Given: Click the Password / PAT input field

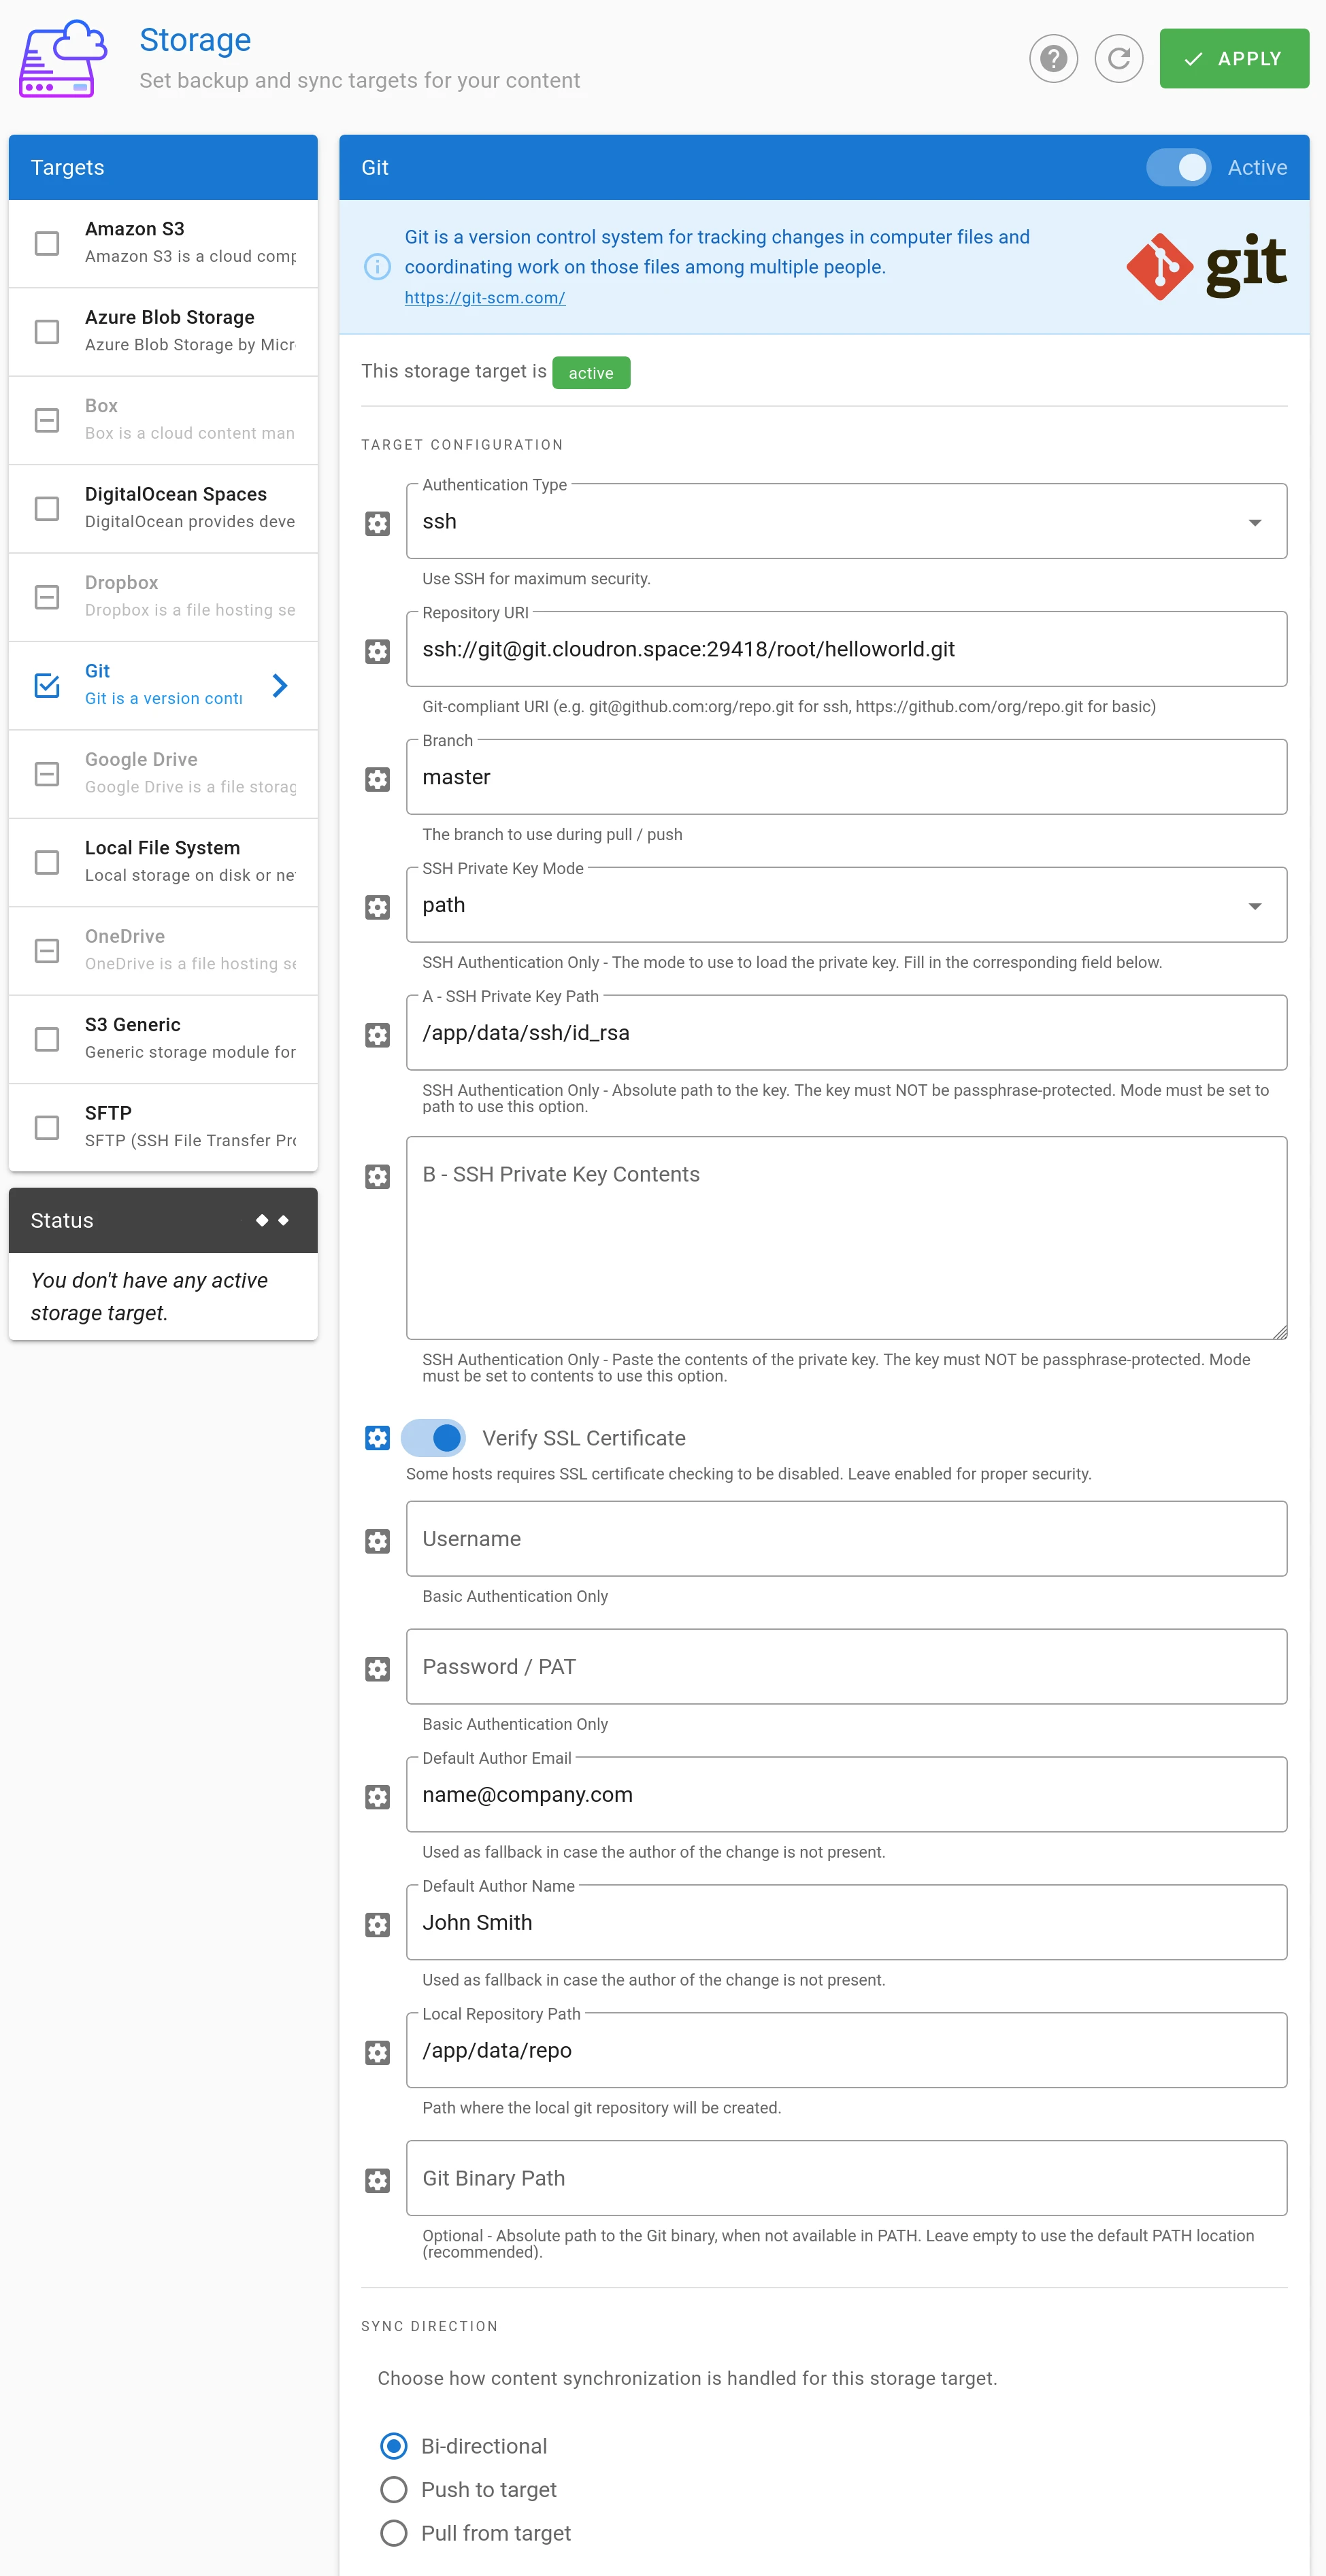Looking at the screenshot, I should click(x=846, y=1666).
